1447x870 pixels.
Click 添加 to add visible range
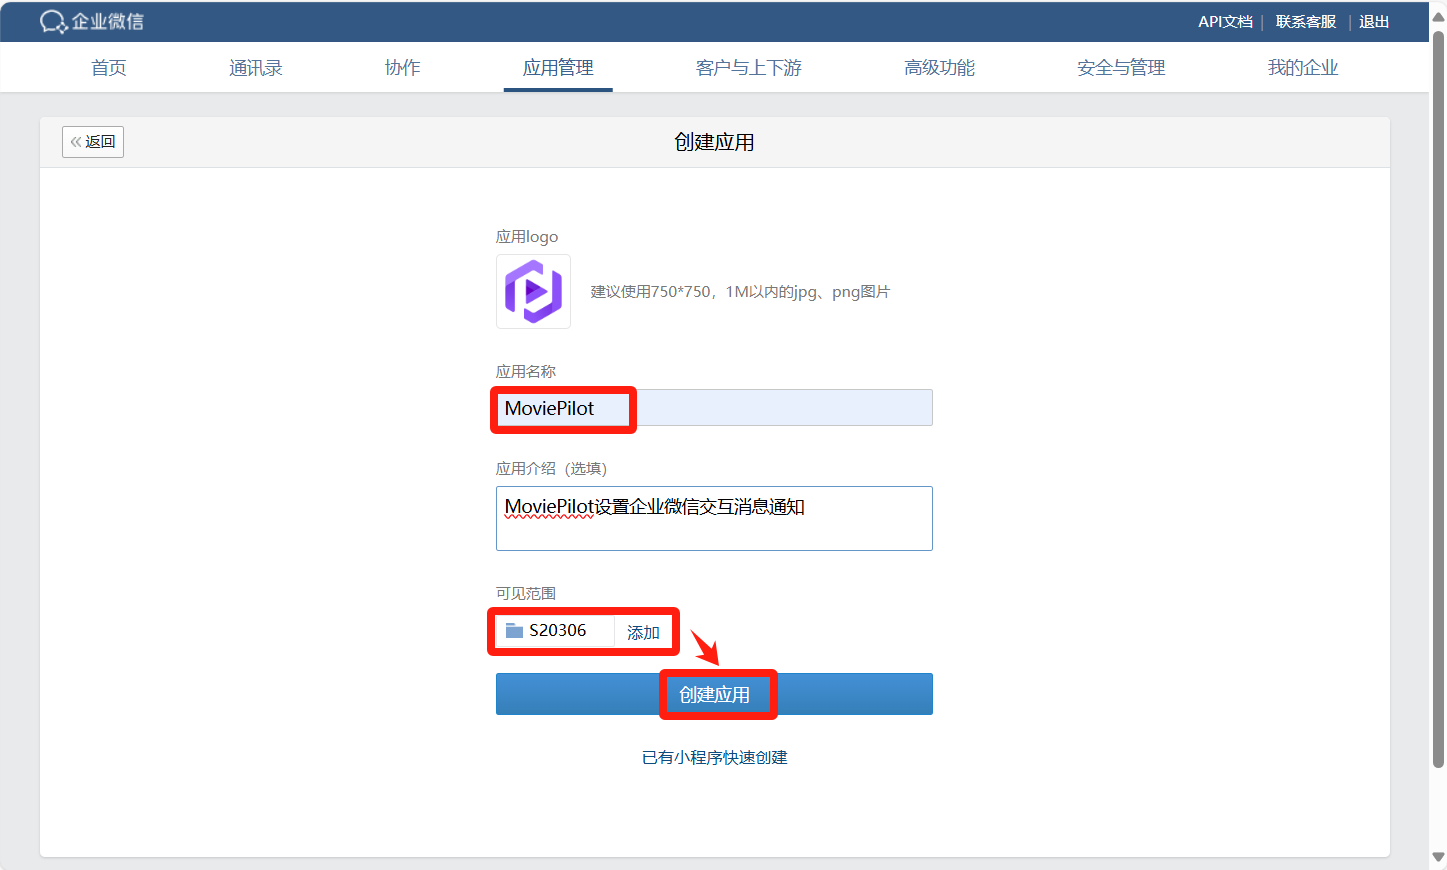click(643, 632)
